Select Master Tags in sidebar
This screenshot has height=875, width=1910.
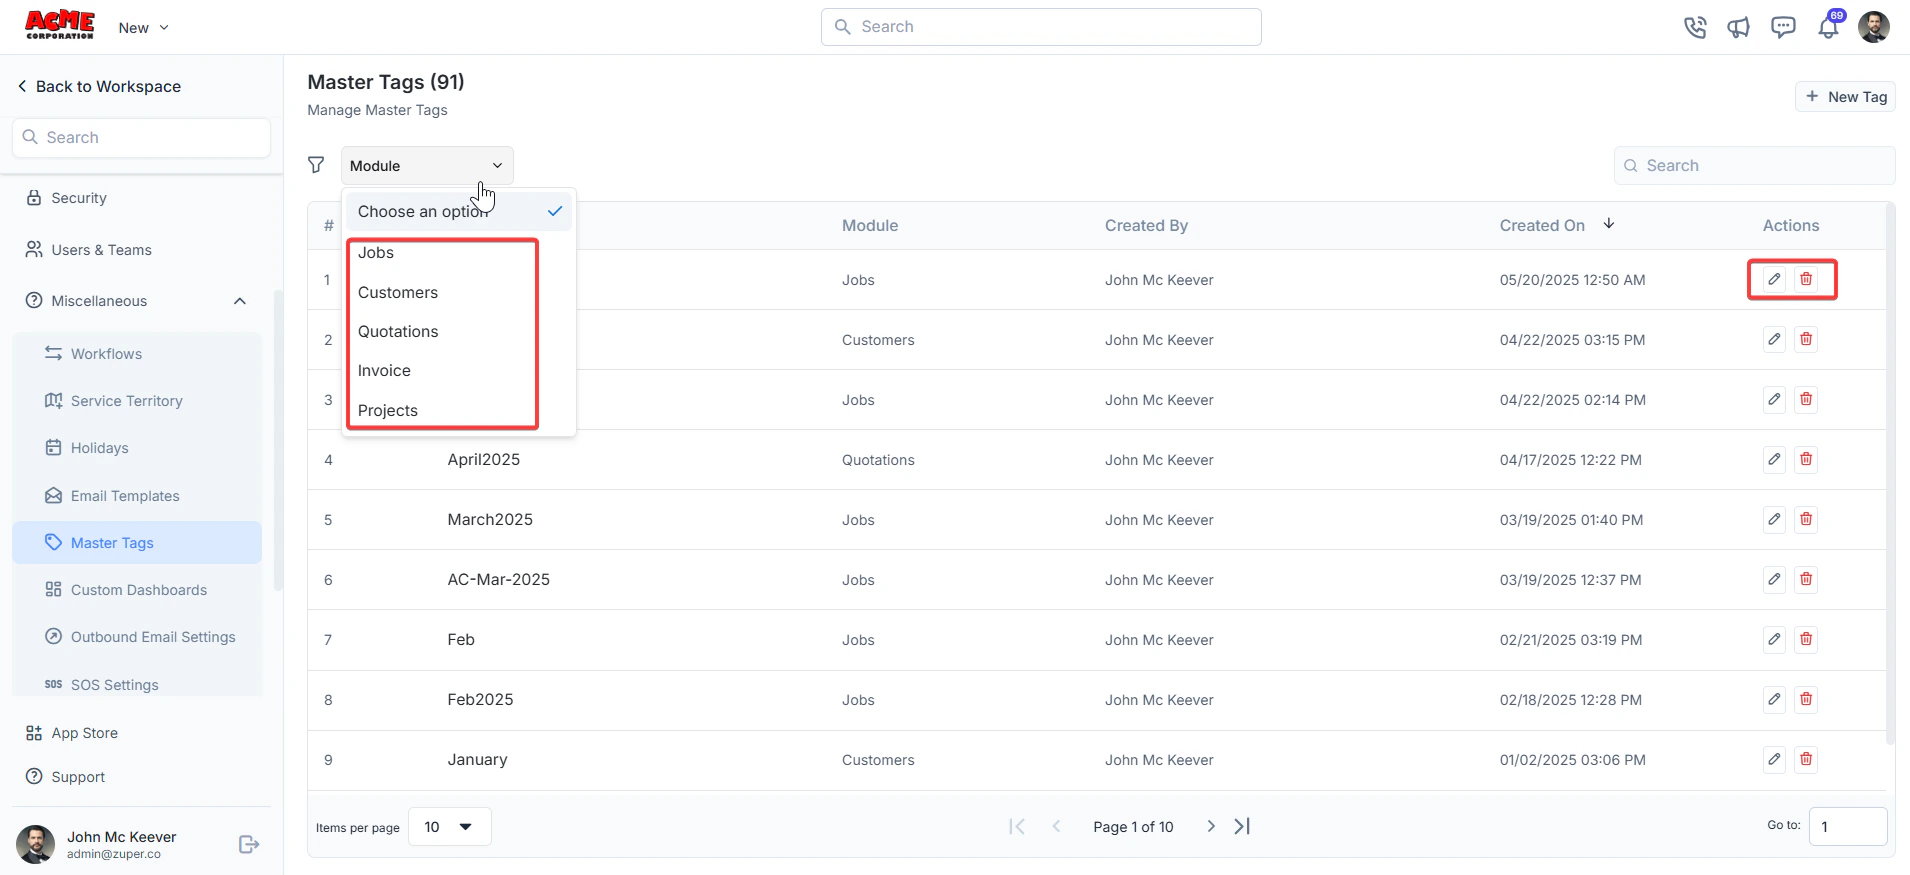click(137, 542)
